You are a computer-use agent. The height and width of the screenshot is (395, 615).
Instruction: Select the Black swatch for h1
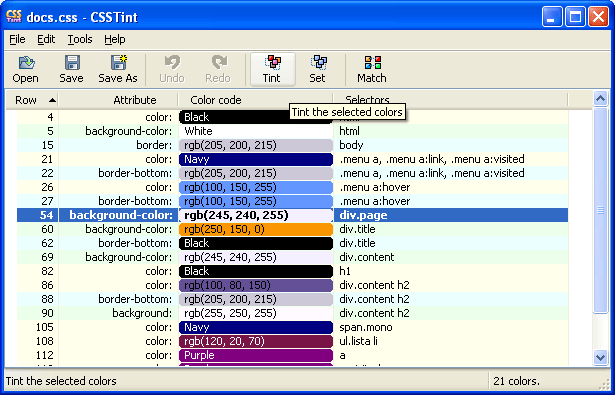pos(256,271)
